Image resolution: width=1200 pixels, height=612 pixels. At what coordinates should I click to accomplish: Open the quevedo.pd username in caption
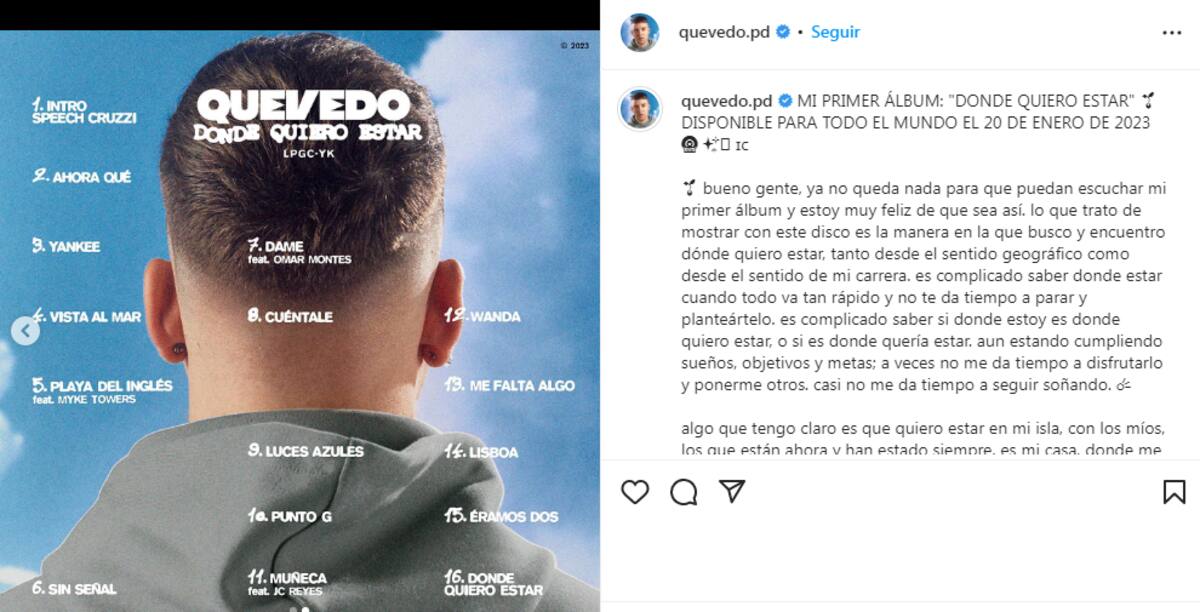tap(727, 100)
